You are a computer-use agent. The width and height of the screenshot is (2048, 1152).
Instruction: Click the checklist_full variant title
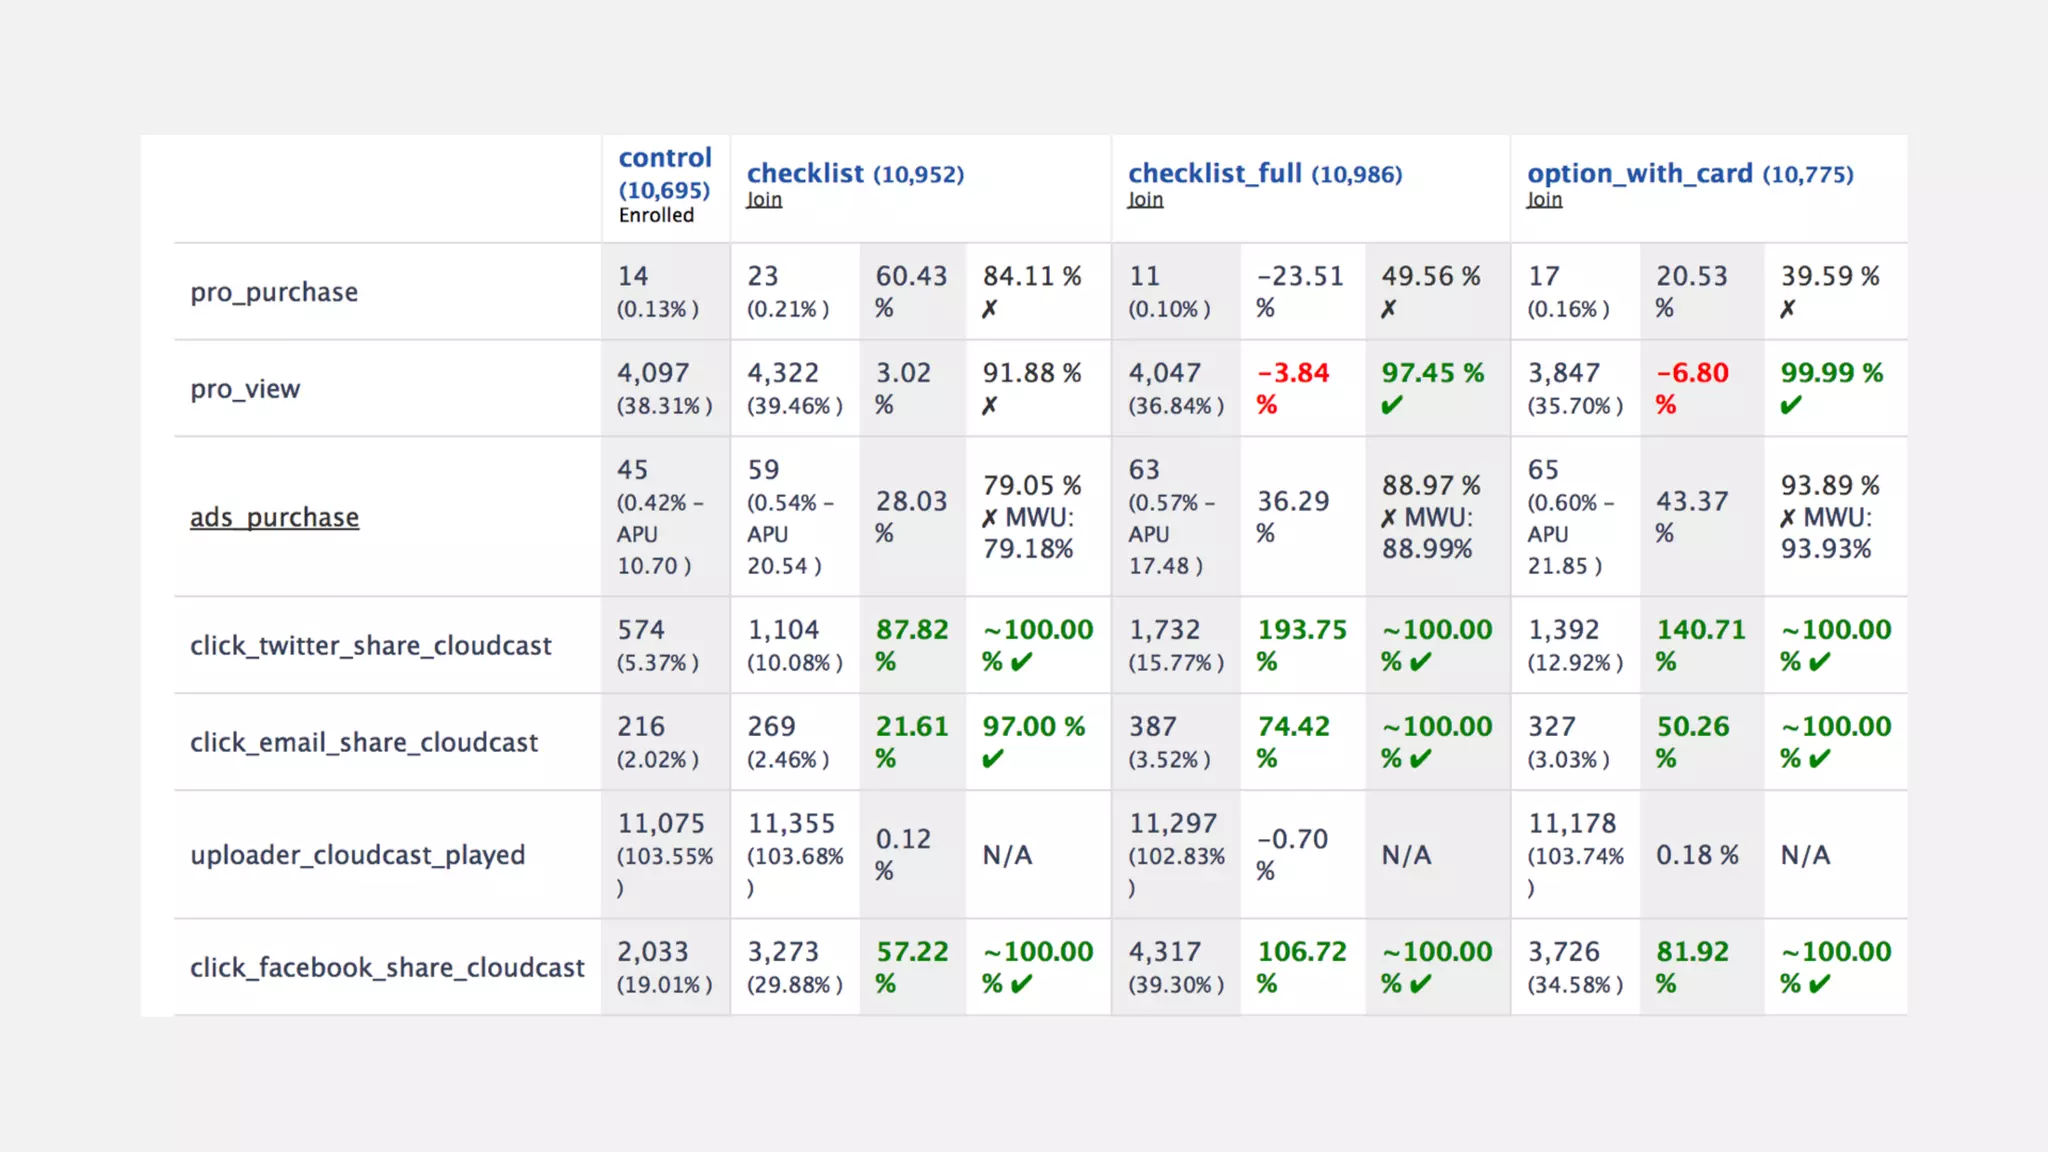[x=1215, y=173]
